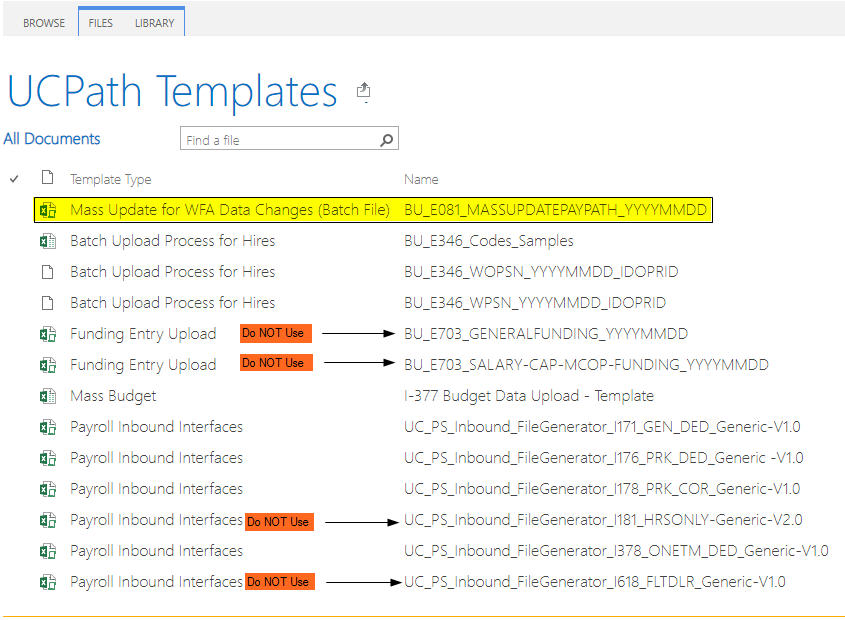
Task: Open the Template Type column menu
Action: 110,179
